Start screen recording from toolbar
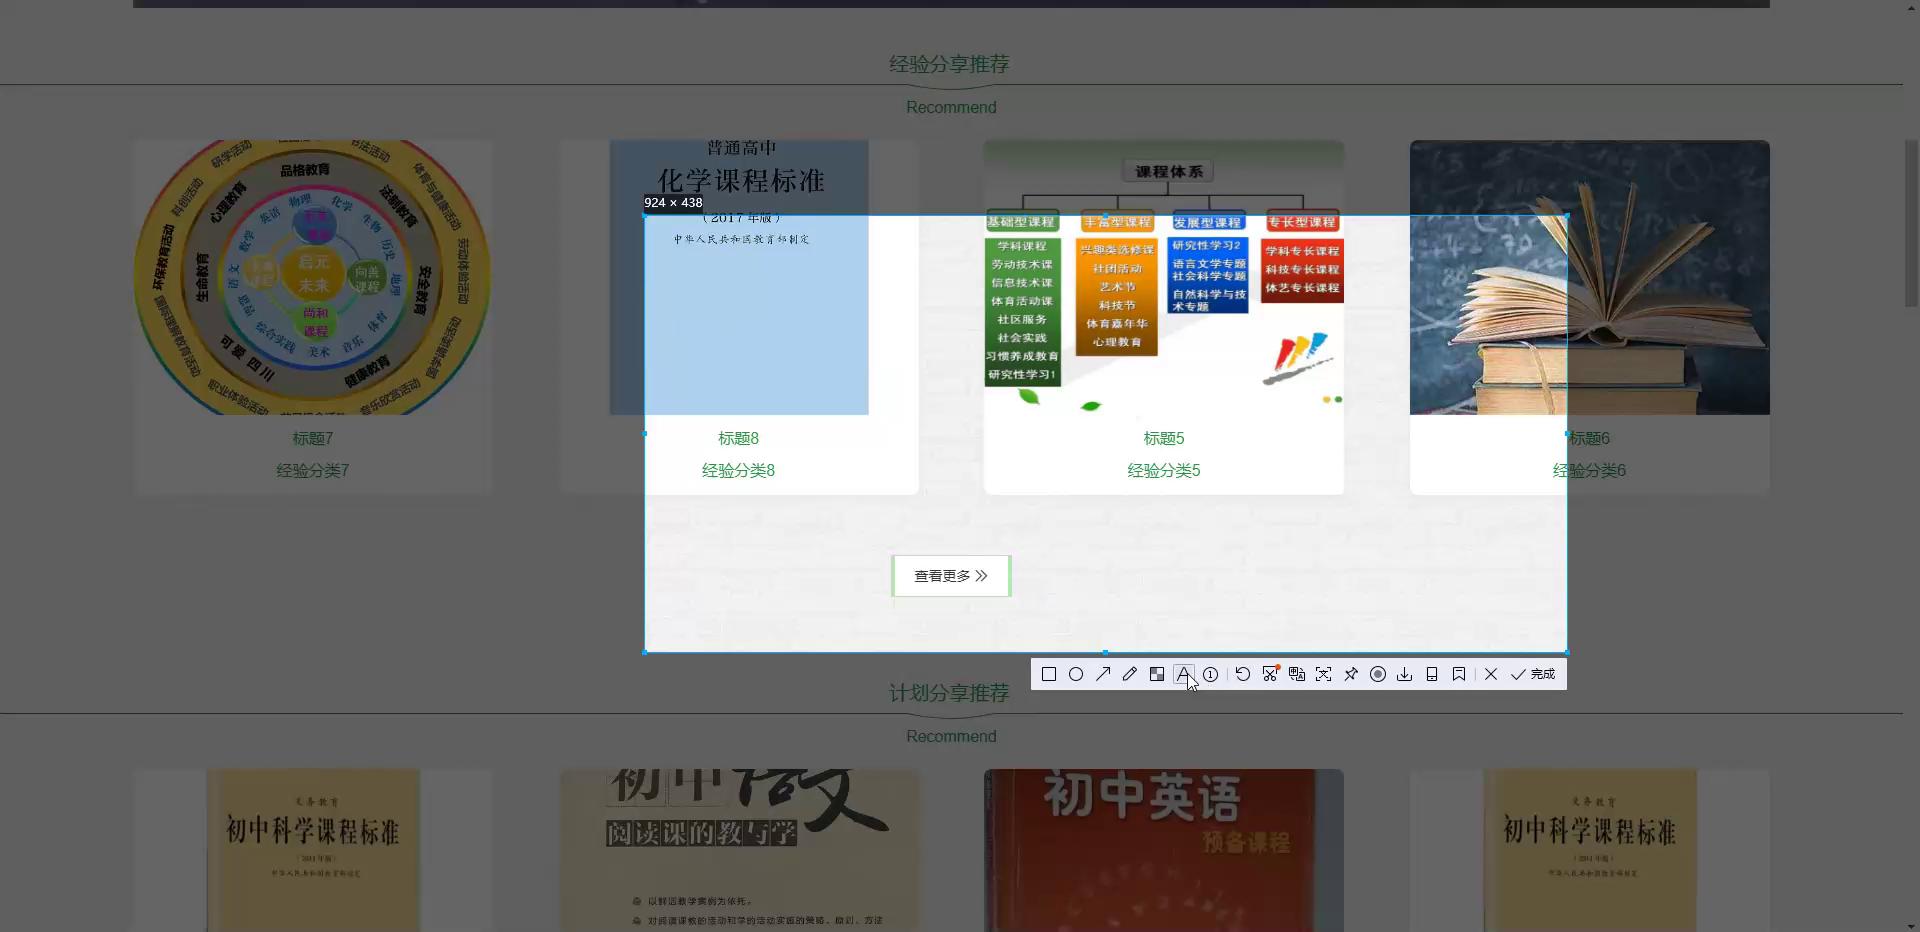The height and width of the screenshot is (932, 1920). click(x=1378, y=674)
